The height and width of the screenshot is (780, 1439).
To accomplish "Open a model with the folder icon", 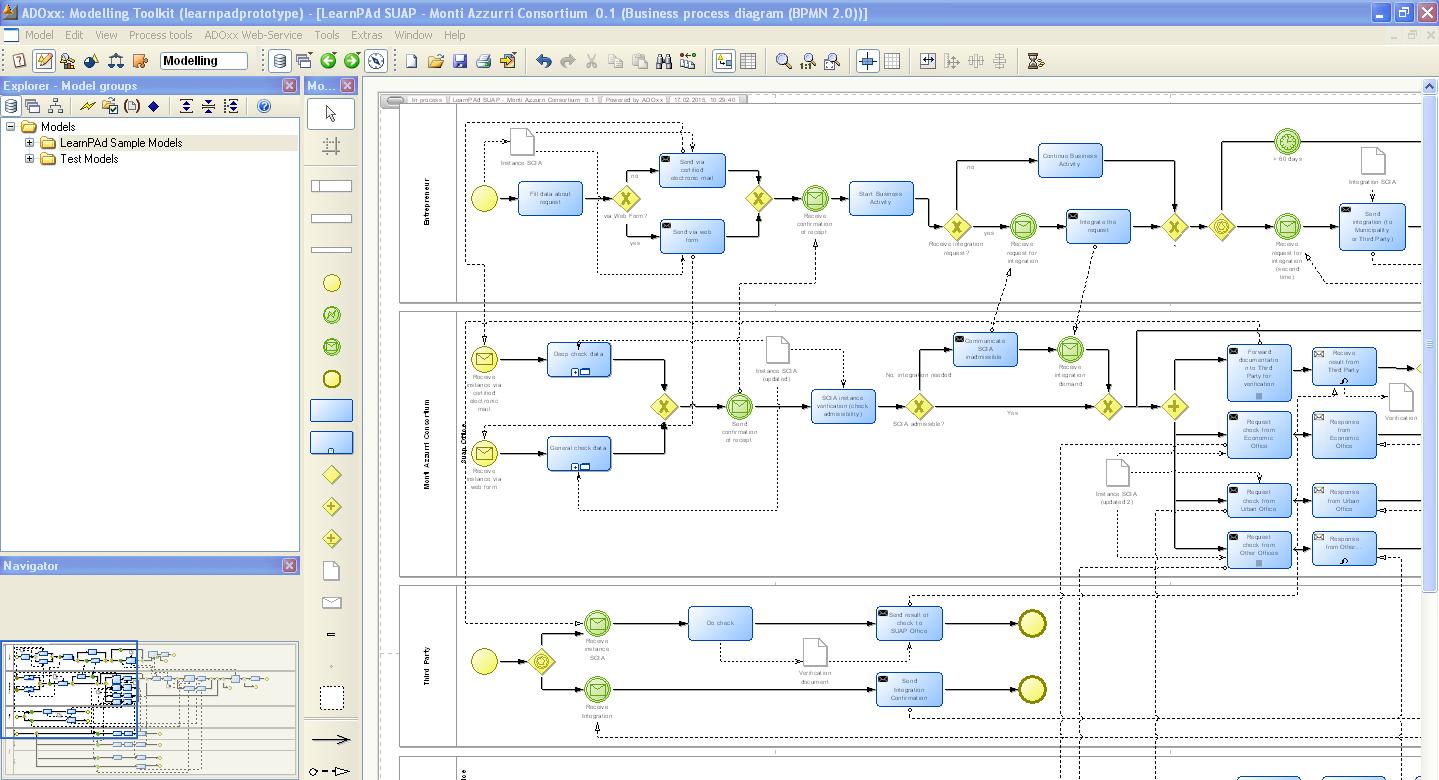I will coord(436,61).
